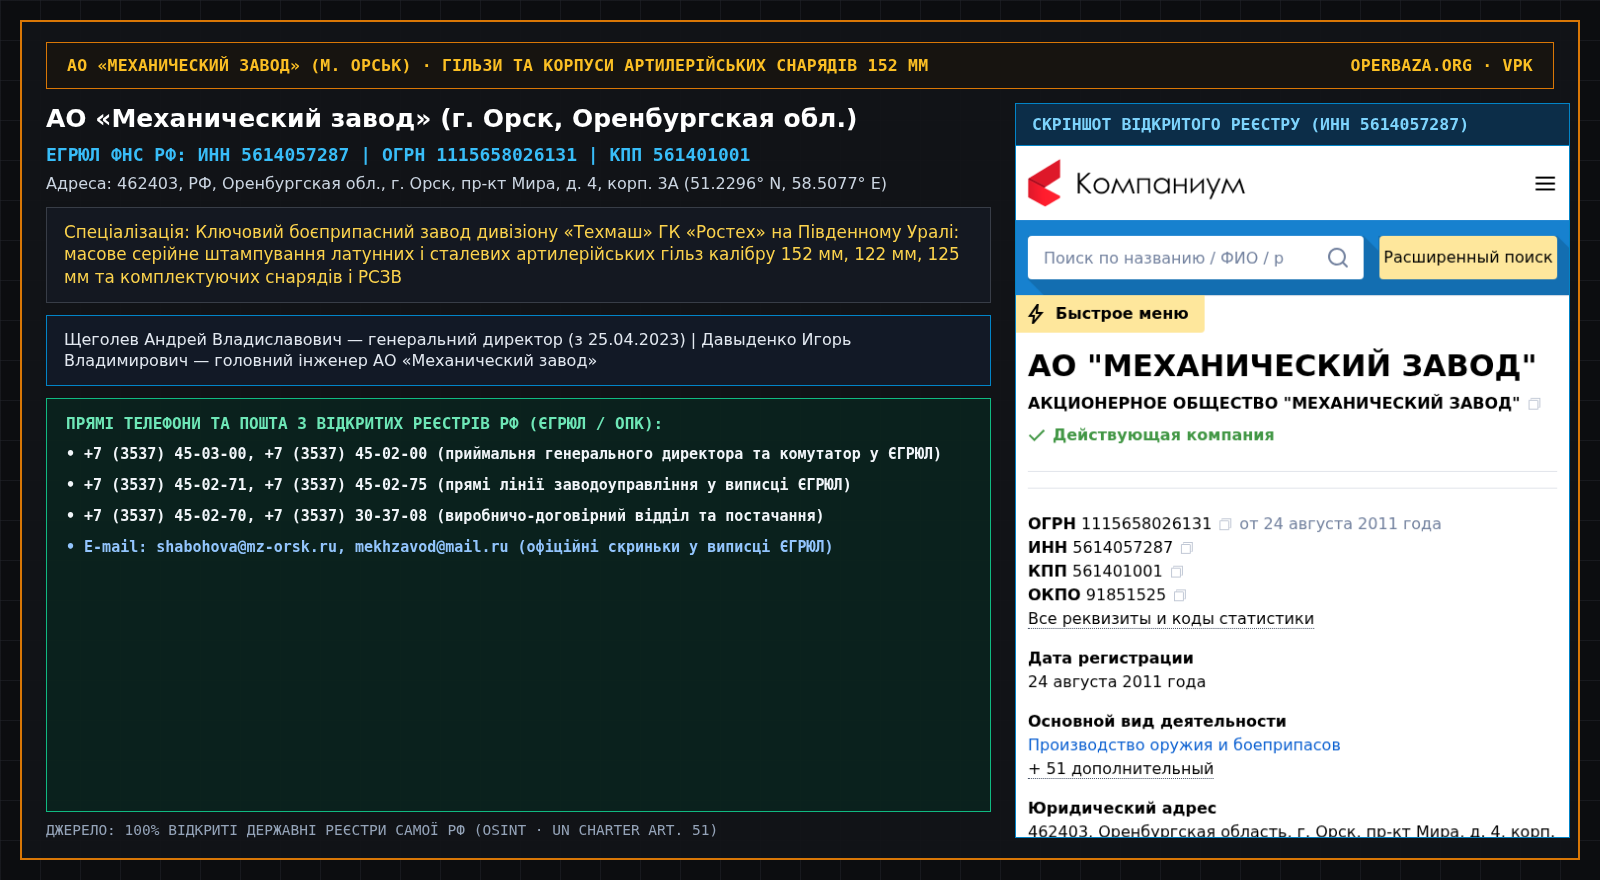Screen dimensions: 1600x880
Task: Copy the ИНН value 5614057287
Action: [1187, 548]
